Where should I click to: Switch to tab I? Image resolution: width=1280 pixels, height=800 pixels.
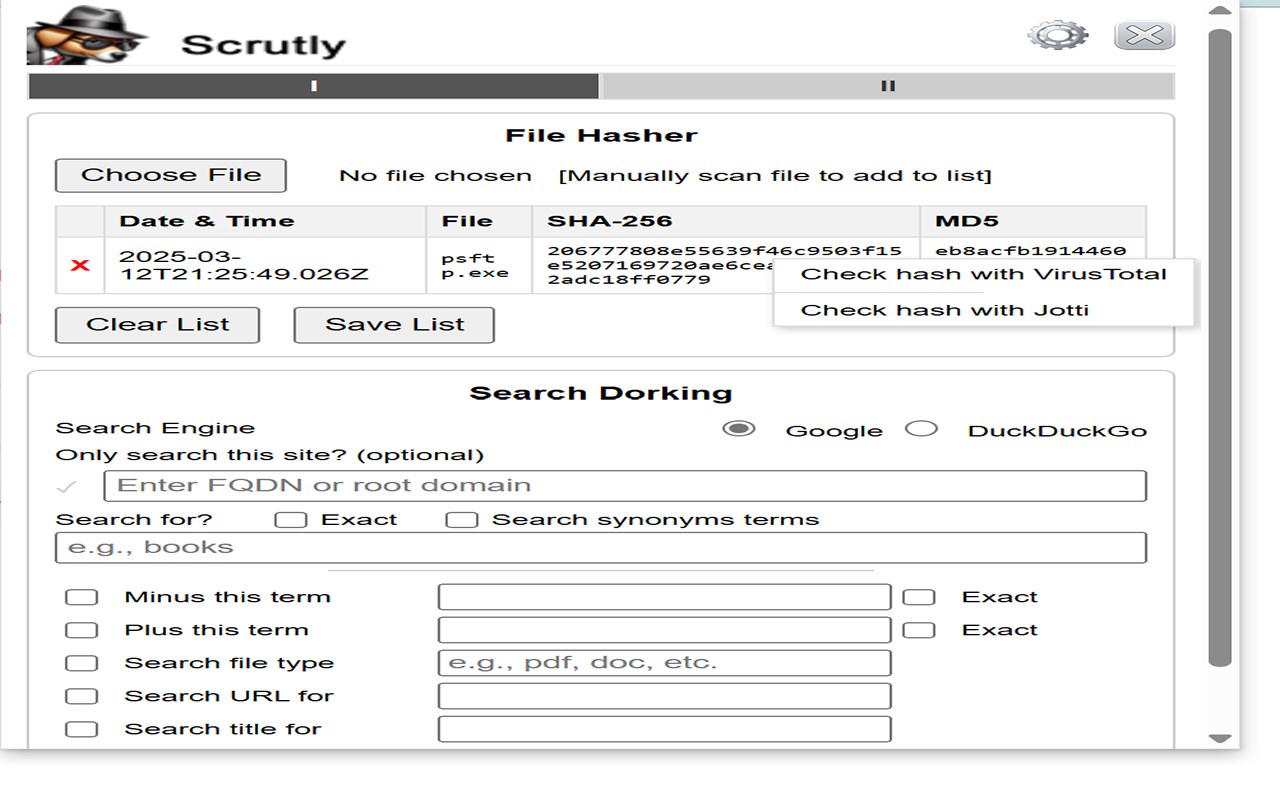coord(314,86)
